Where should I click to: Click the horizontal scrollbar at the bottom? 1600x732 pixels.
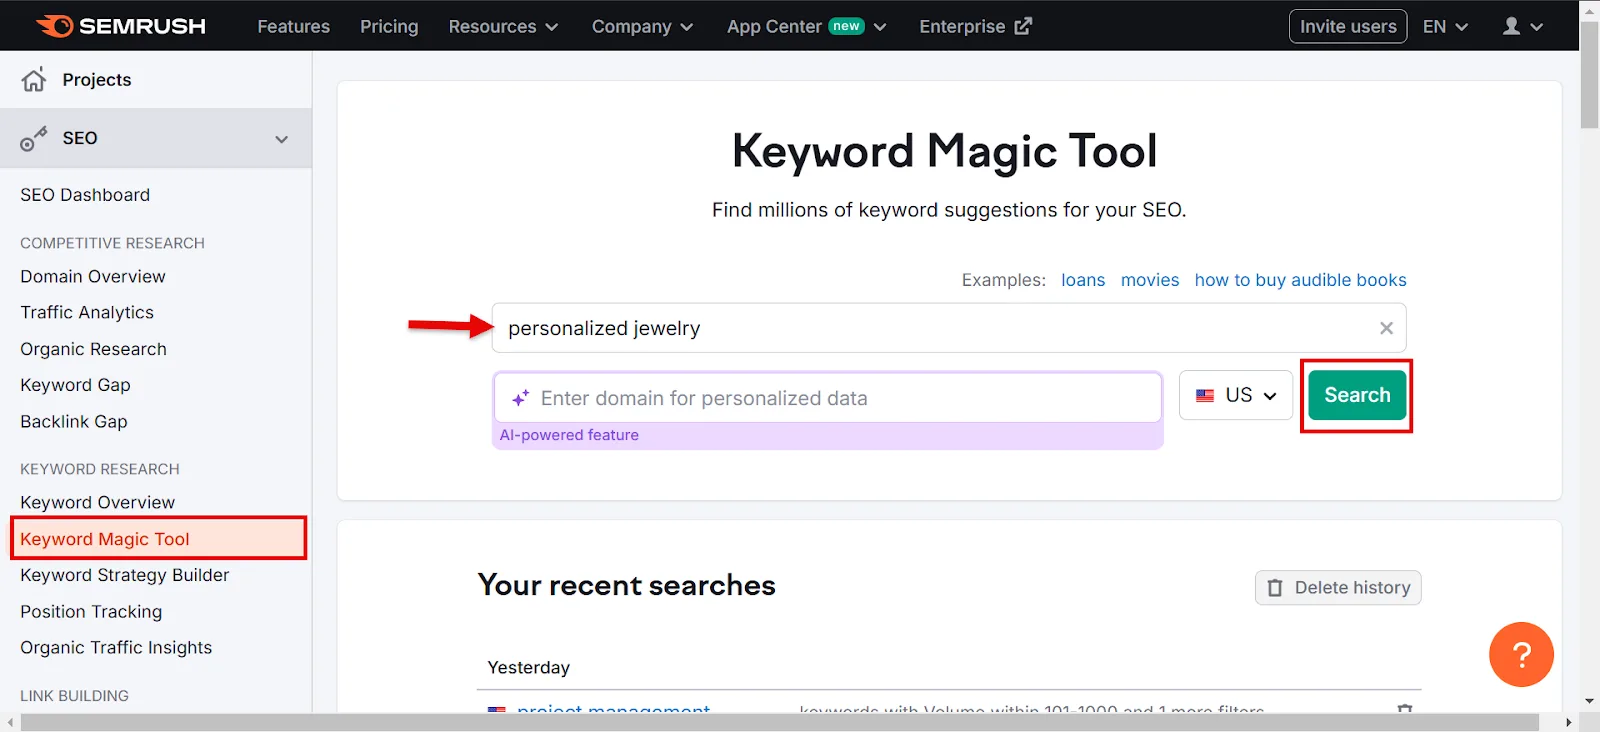[780, 722]
